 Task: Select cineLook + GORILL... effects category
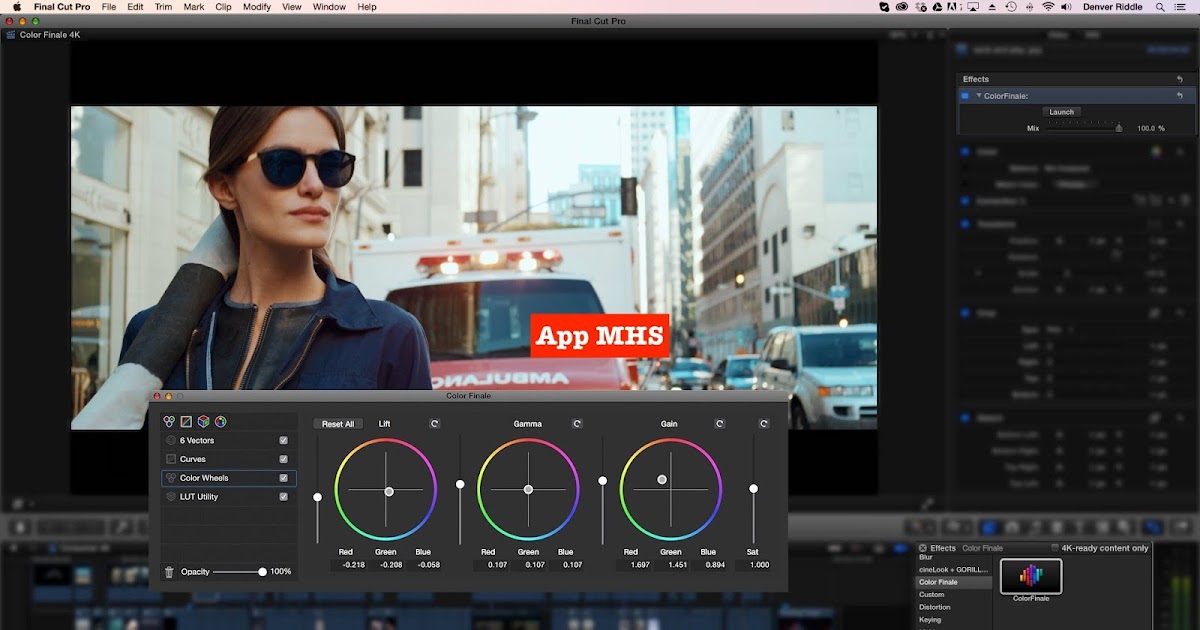955,569
